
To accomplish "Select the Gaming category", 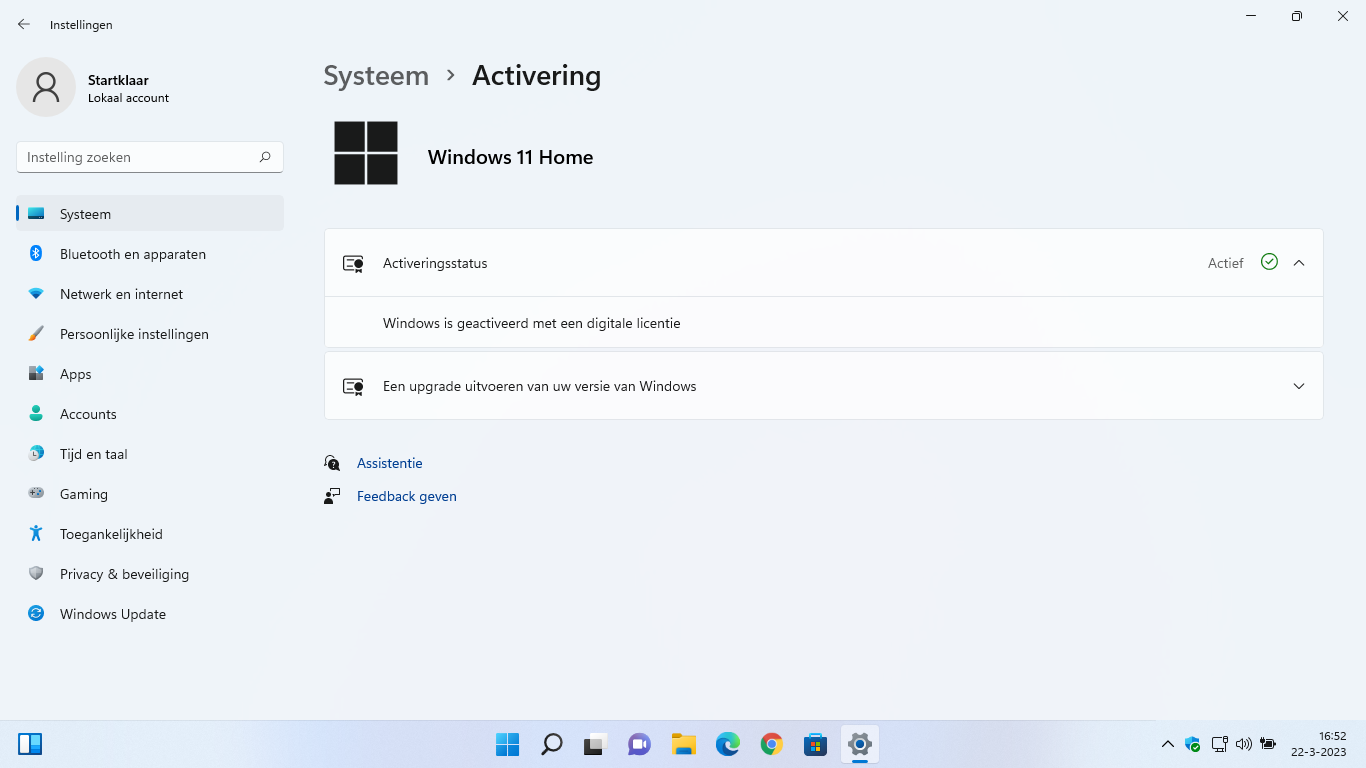I will click(x=150, y=494).
